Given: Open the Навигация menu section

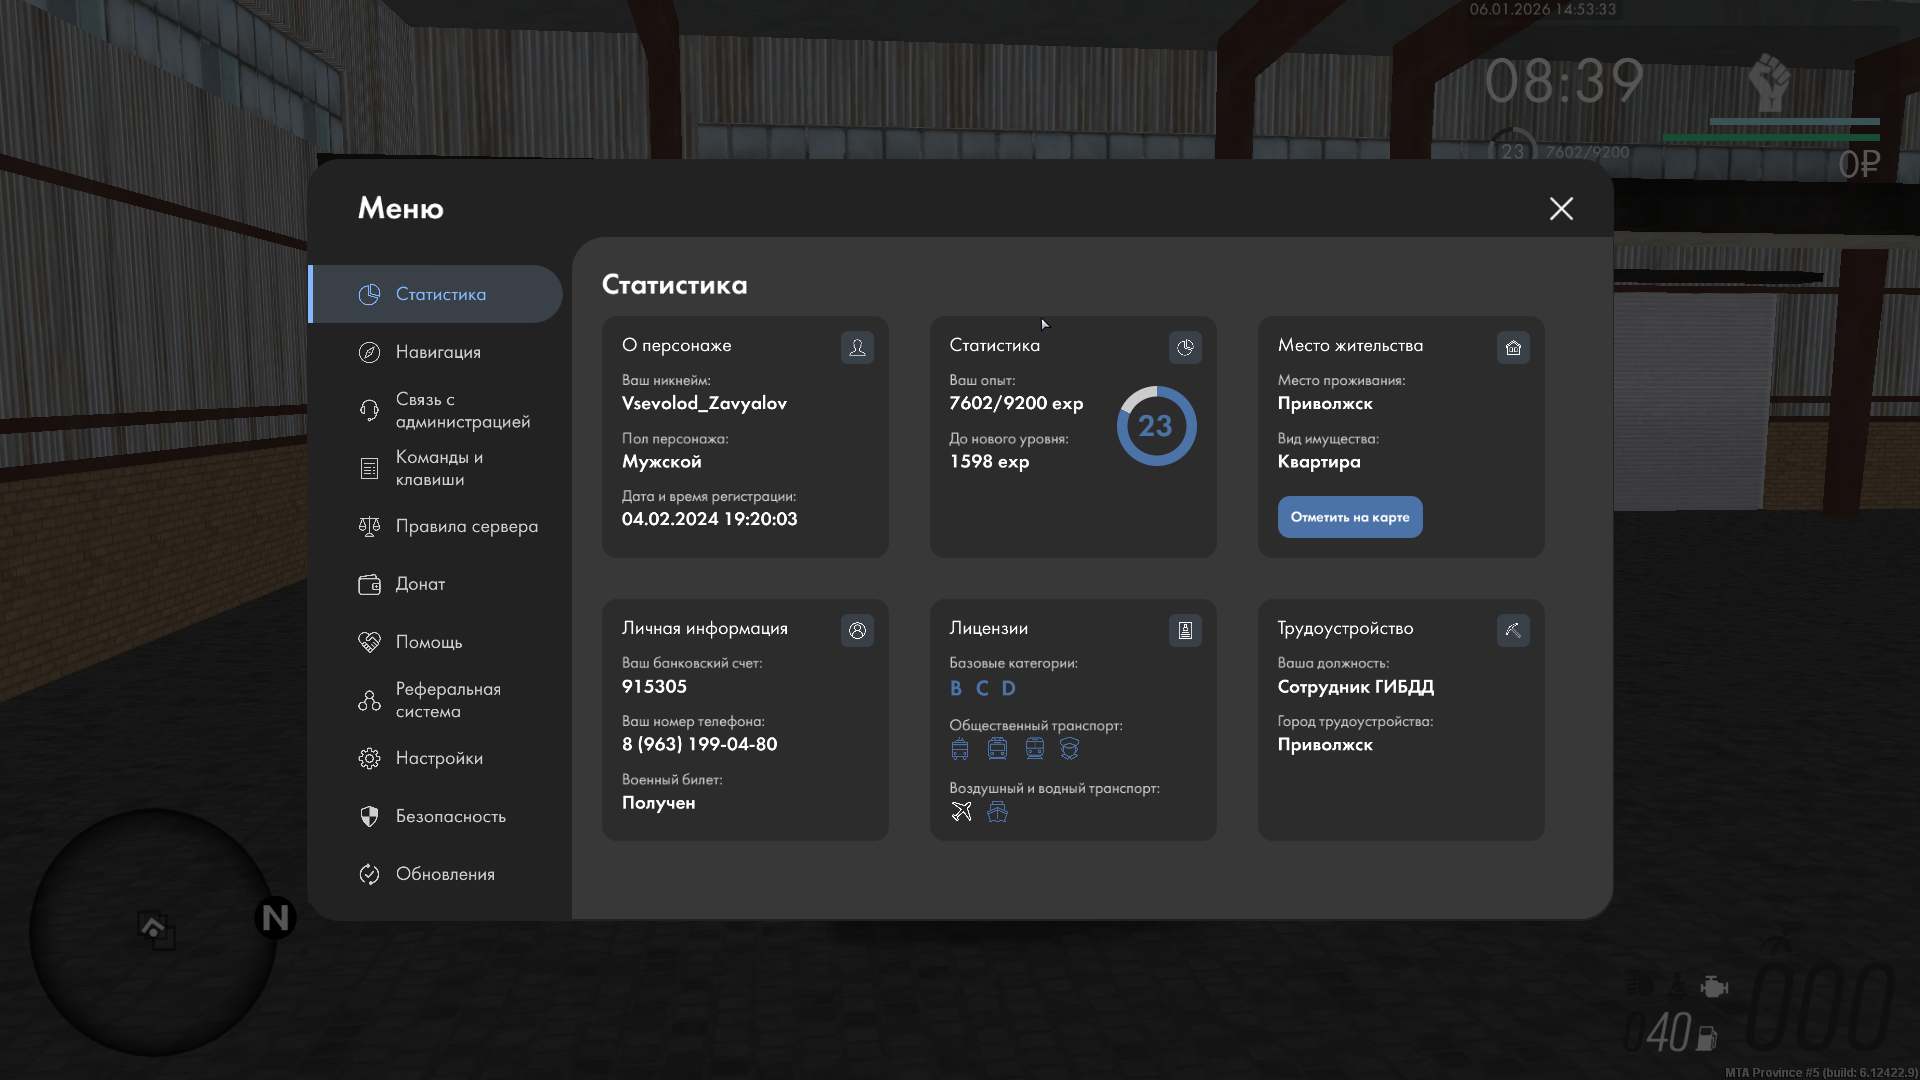Looking at the screenshot, I should [x=438, y=352].
